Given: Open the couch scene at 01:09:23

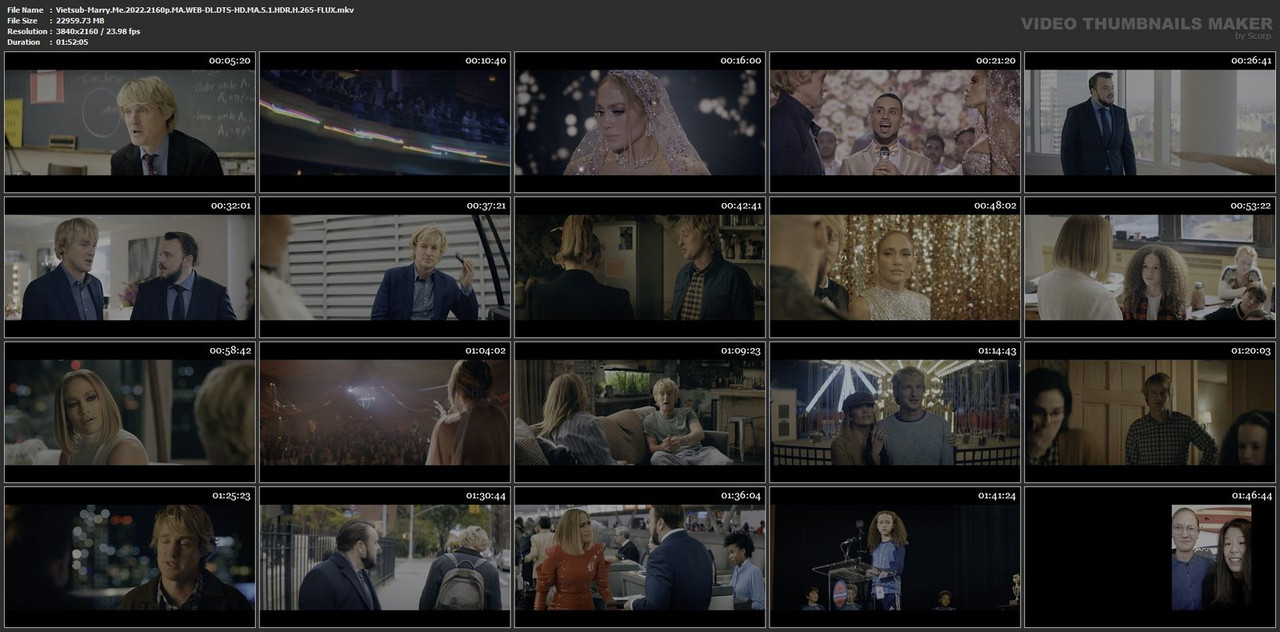Looking at the screenshot, I should (640, 412).
